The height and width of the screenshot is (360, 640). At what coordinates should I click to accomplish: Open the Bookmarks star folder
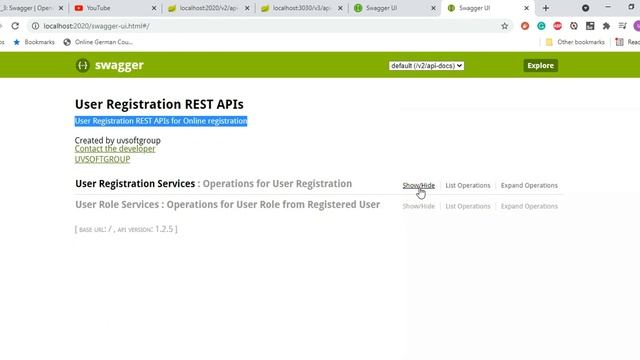pos(34,42)
